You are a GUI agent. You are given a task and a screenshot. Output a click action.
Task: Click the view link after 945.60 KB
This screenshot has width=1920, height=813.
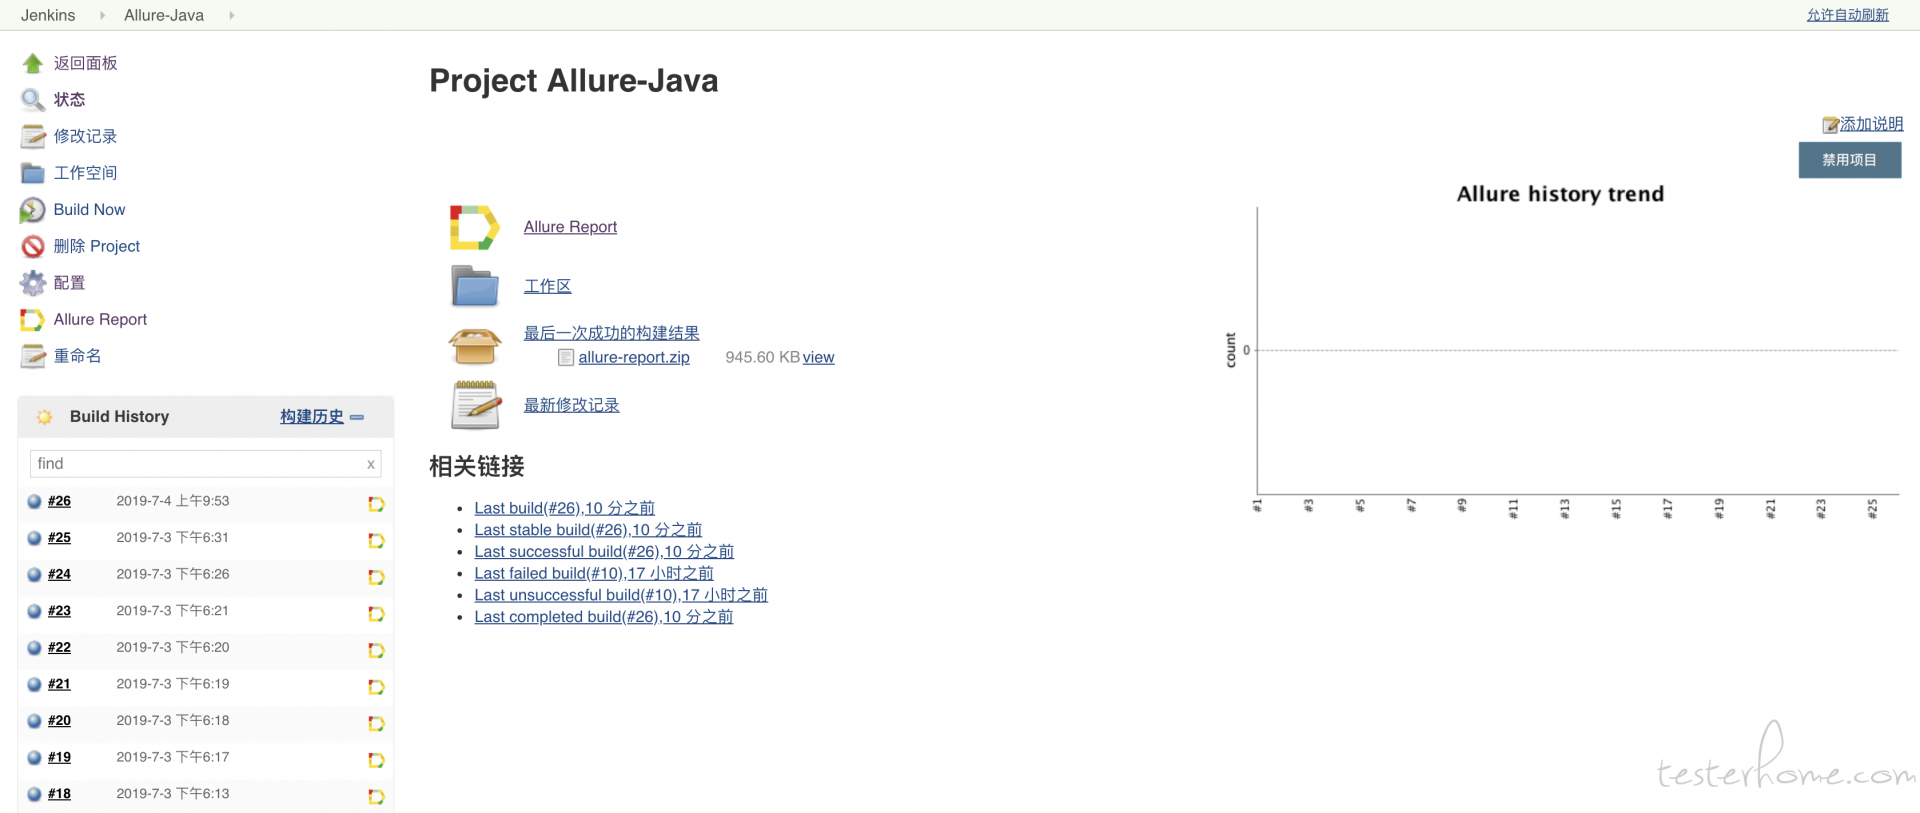pyautogui.click(x=818, y=357)
